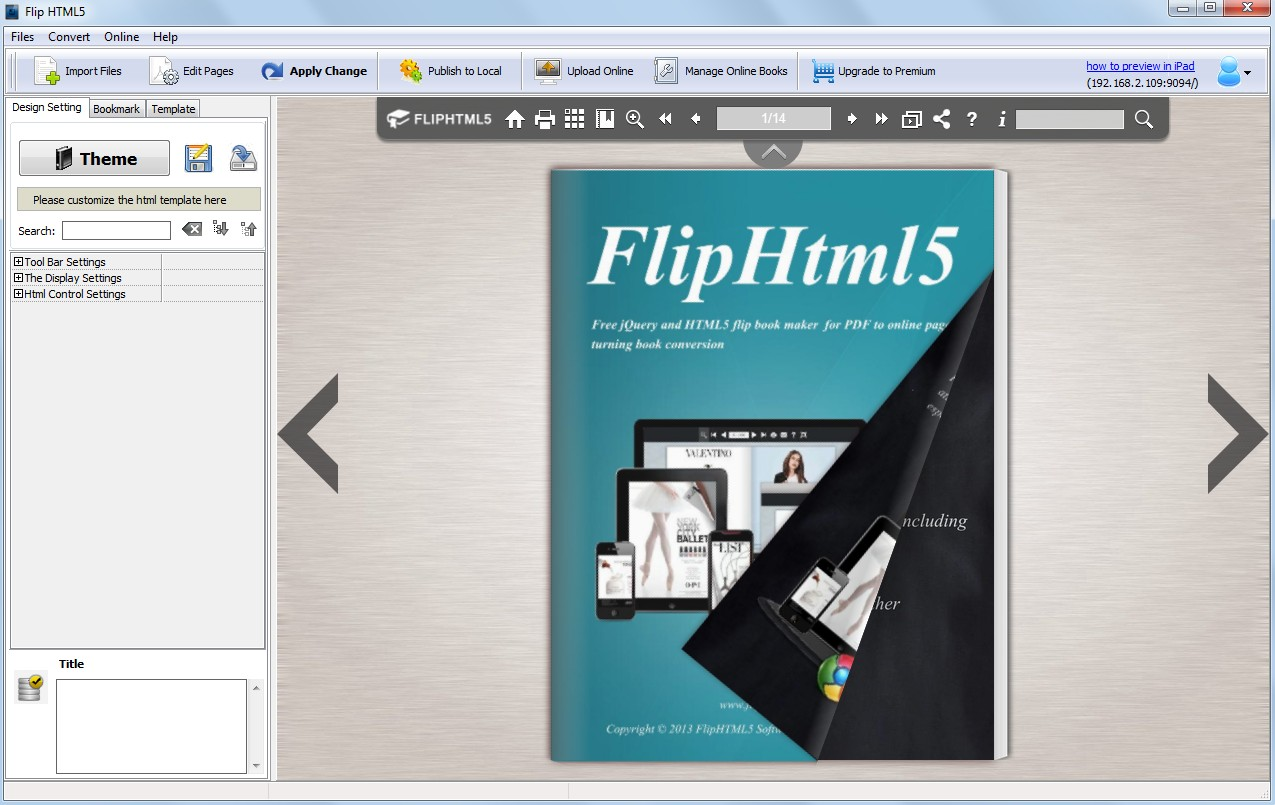Click the settings Search input field
This screenshot has height=805, width=1275.
(x=116, y=231)
